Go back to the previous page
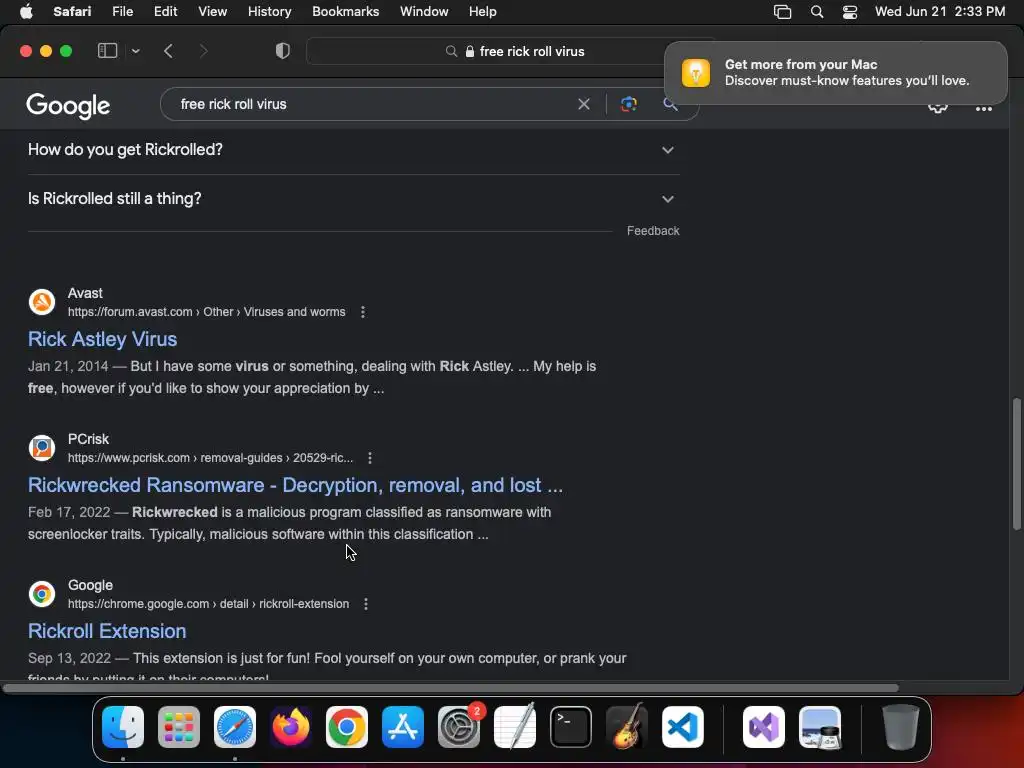This screenshot has height=768, width=1024. pos(168,51)
